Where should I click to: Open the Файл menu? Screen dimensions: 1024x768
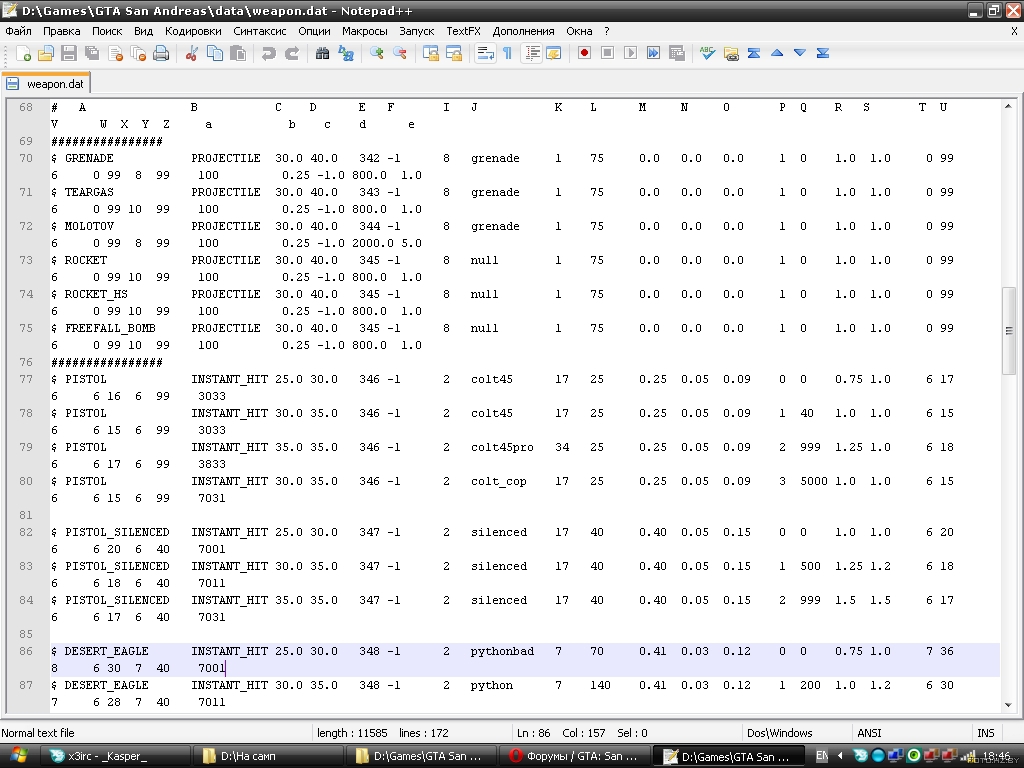[x=18, y=31]
